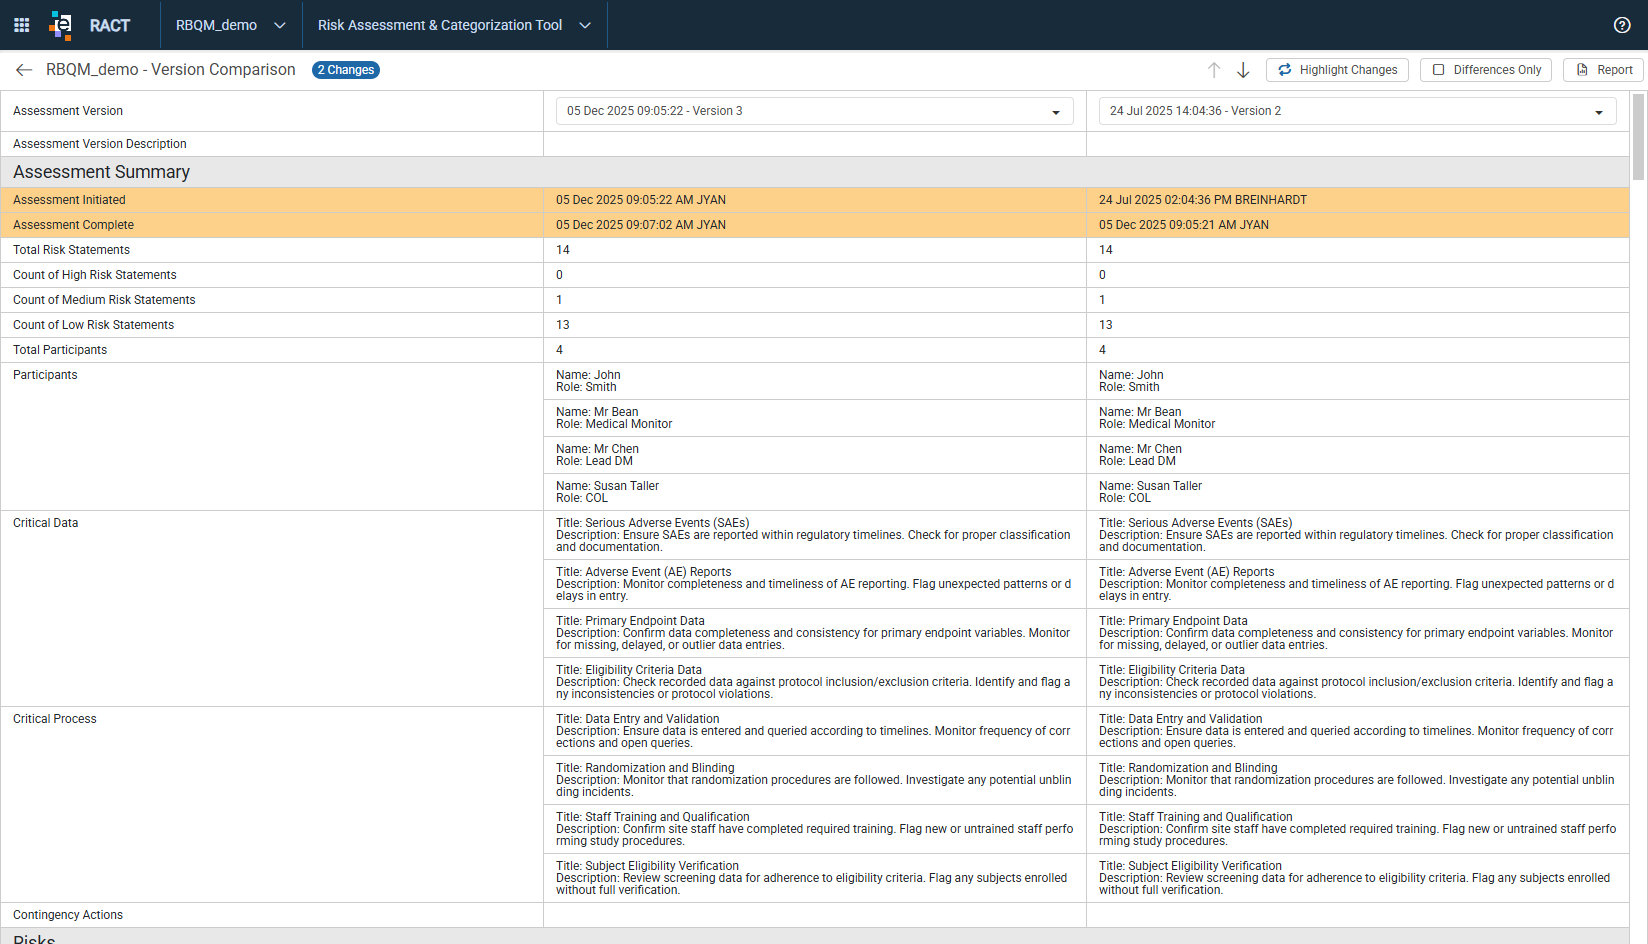Click the Critical Data row label

pos(45,523)
